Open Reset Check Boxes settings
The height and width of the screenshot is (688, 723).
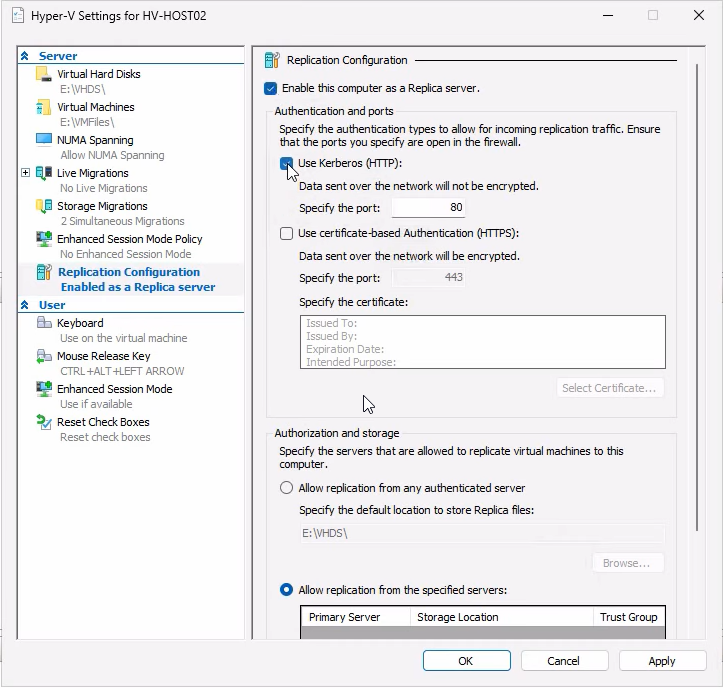click(103, 422)
